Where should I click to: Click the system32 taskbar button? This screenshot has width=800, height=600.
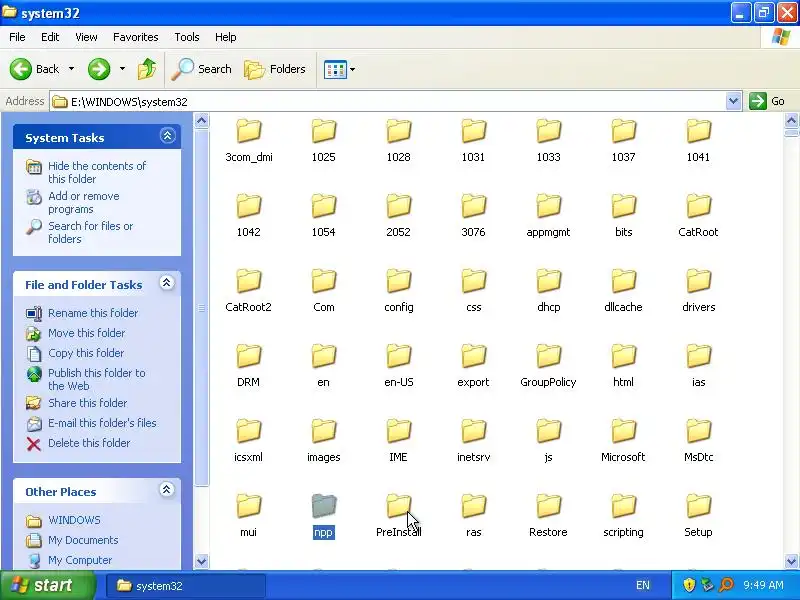(186, 586)
